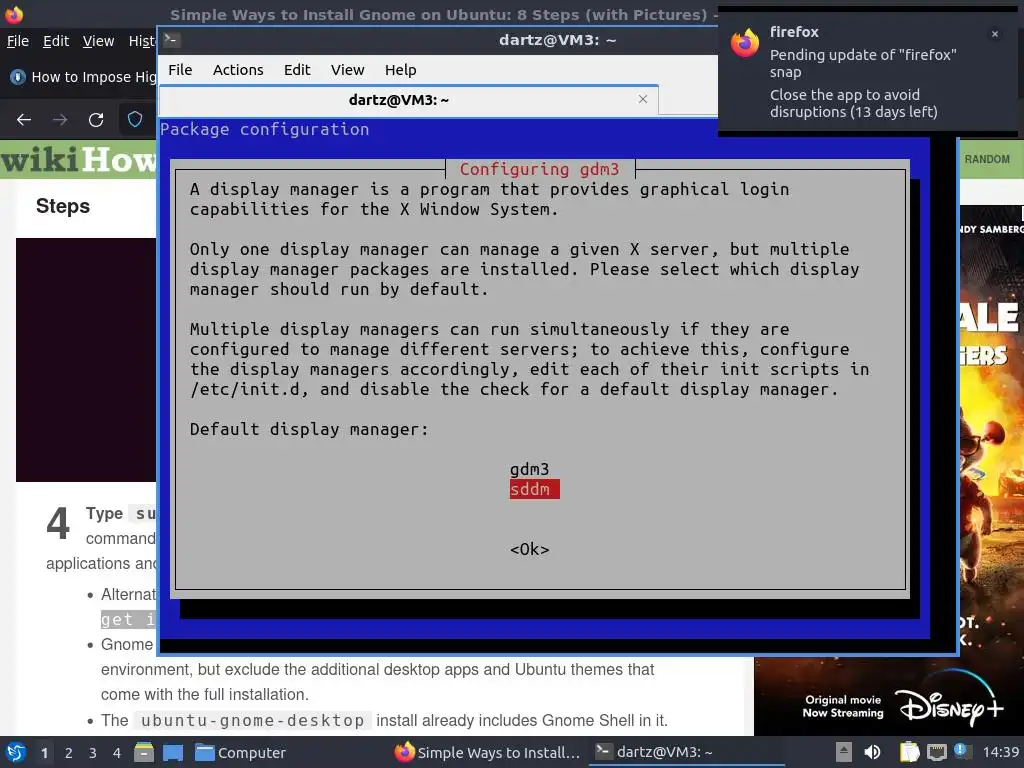Click 'Package configuration' header text
1024x768 pixels.
click(264, 129)
